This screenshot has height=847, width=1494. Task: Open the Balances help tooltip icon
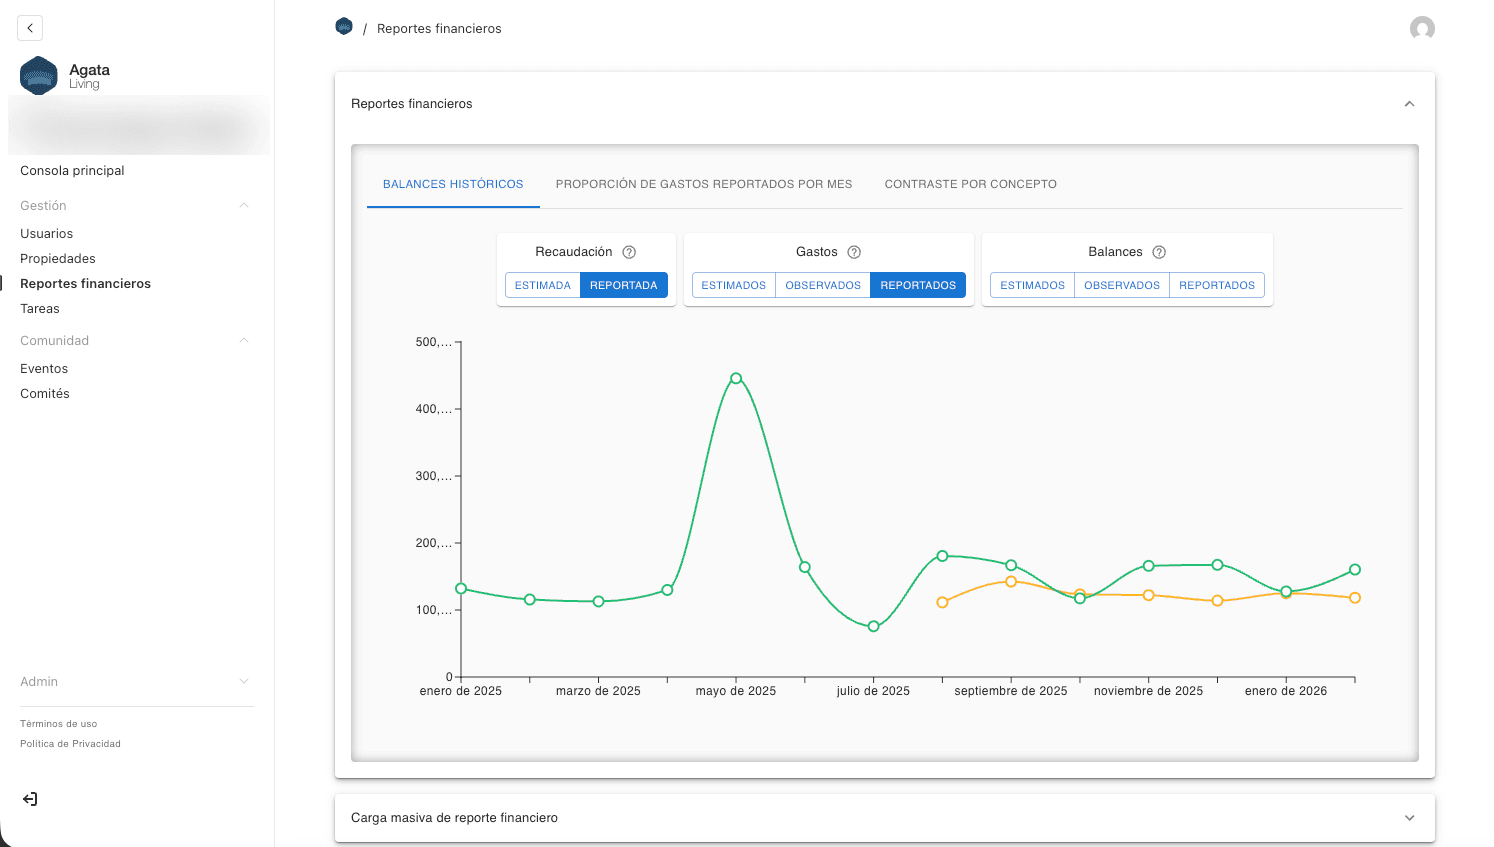click(x=1158, y=252)
